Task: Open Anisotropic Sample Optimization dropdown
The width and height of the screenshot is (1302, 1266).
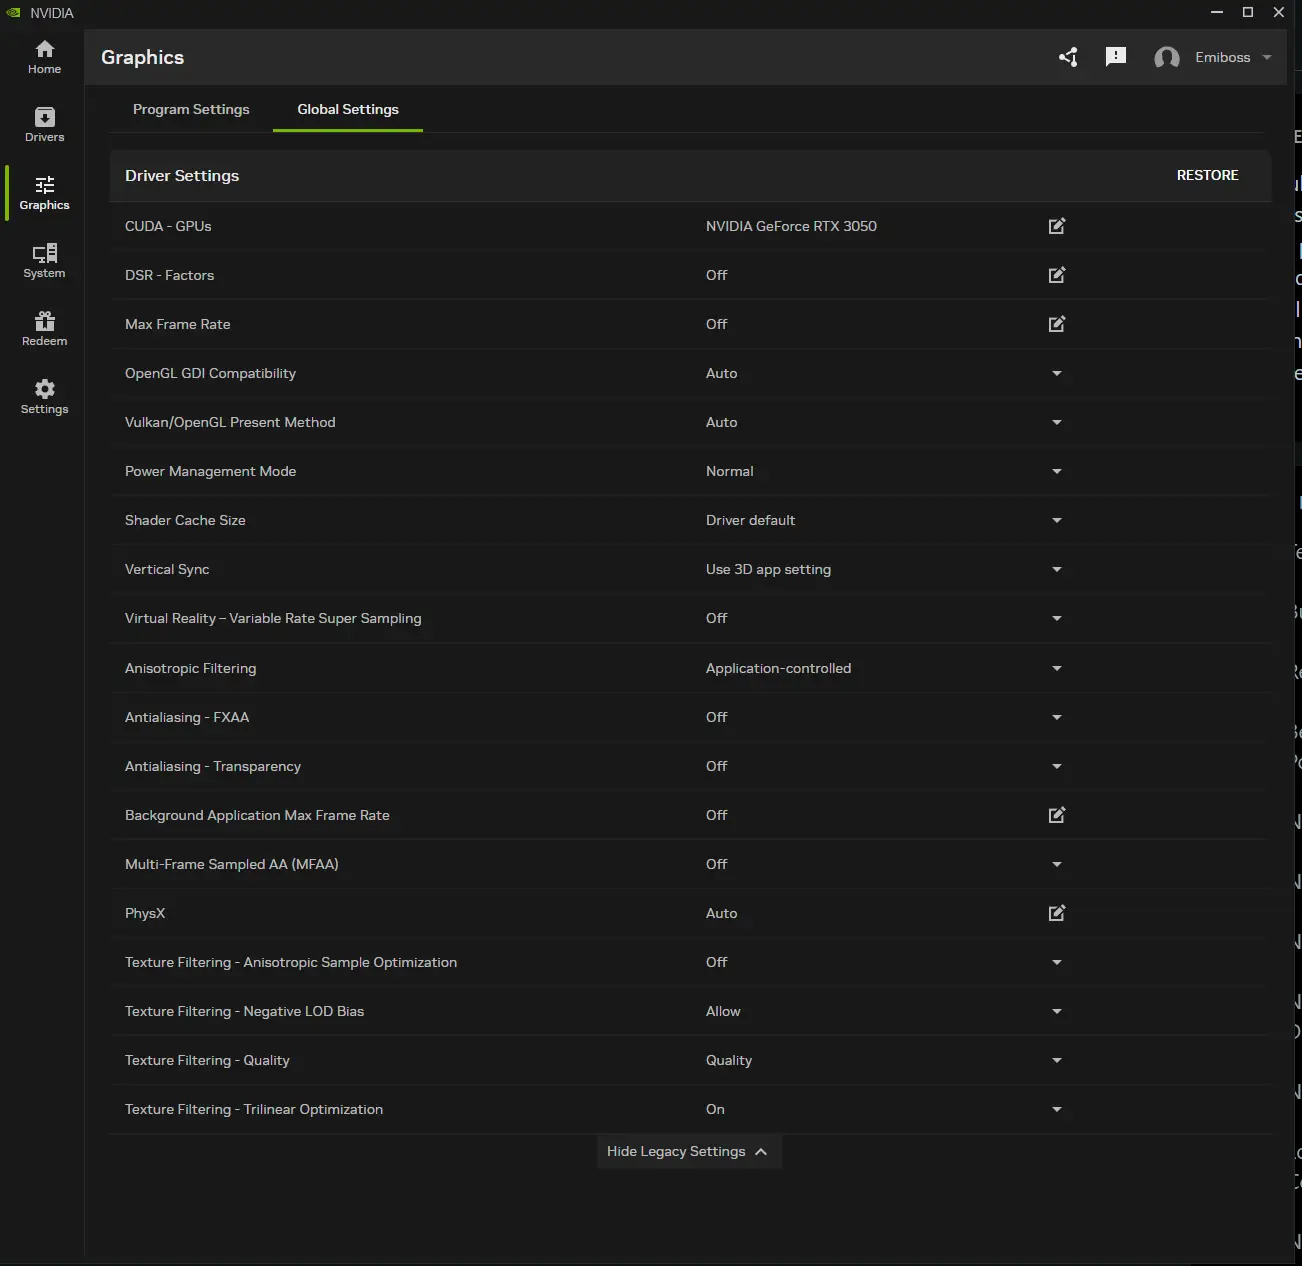Action: (1057, 962)
